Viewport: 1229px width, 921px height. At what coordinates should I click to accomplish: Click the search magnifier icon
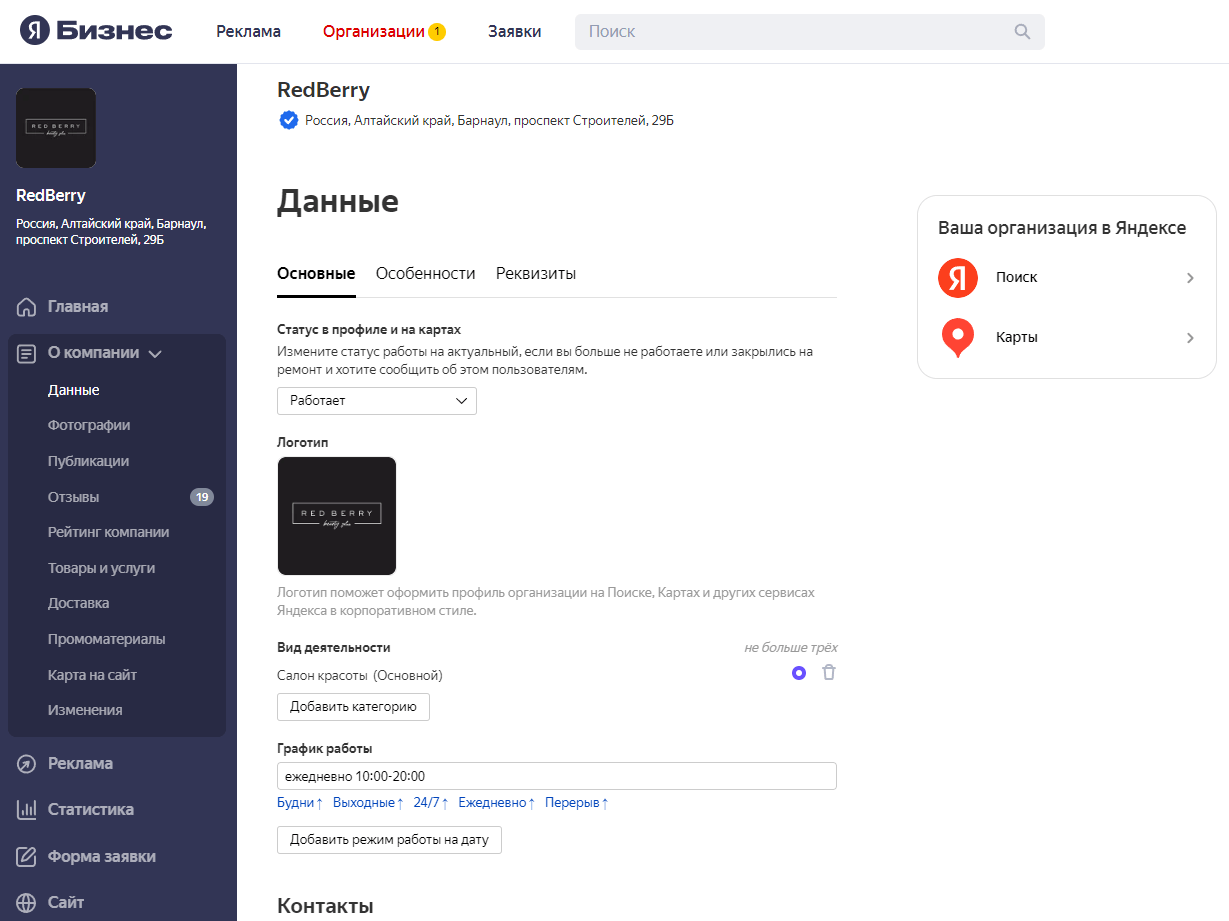pyautogui.click(x=1022, y=31)
